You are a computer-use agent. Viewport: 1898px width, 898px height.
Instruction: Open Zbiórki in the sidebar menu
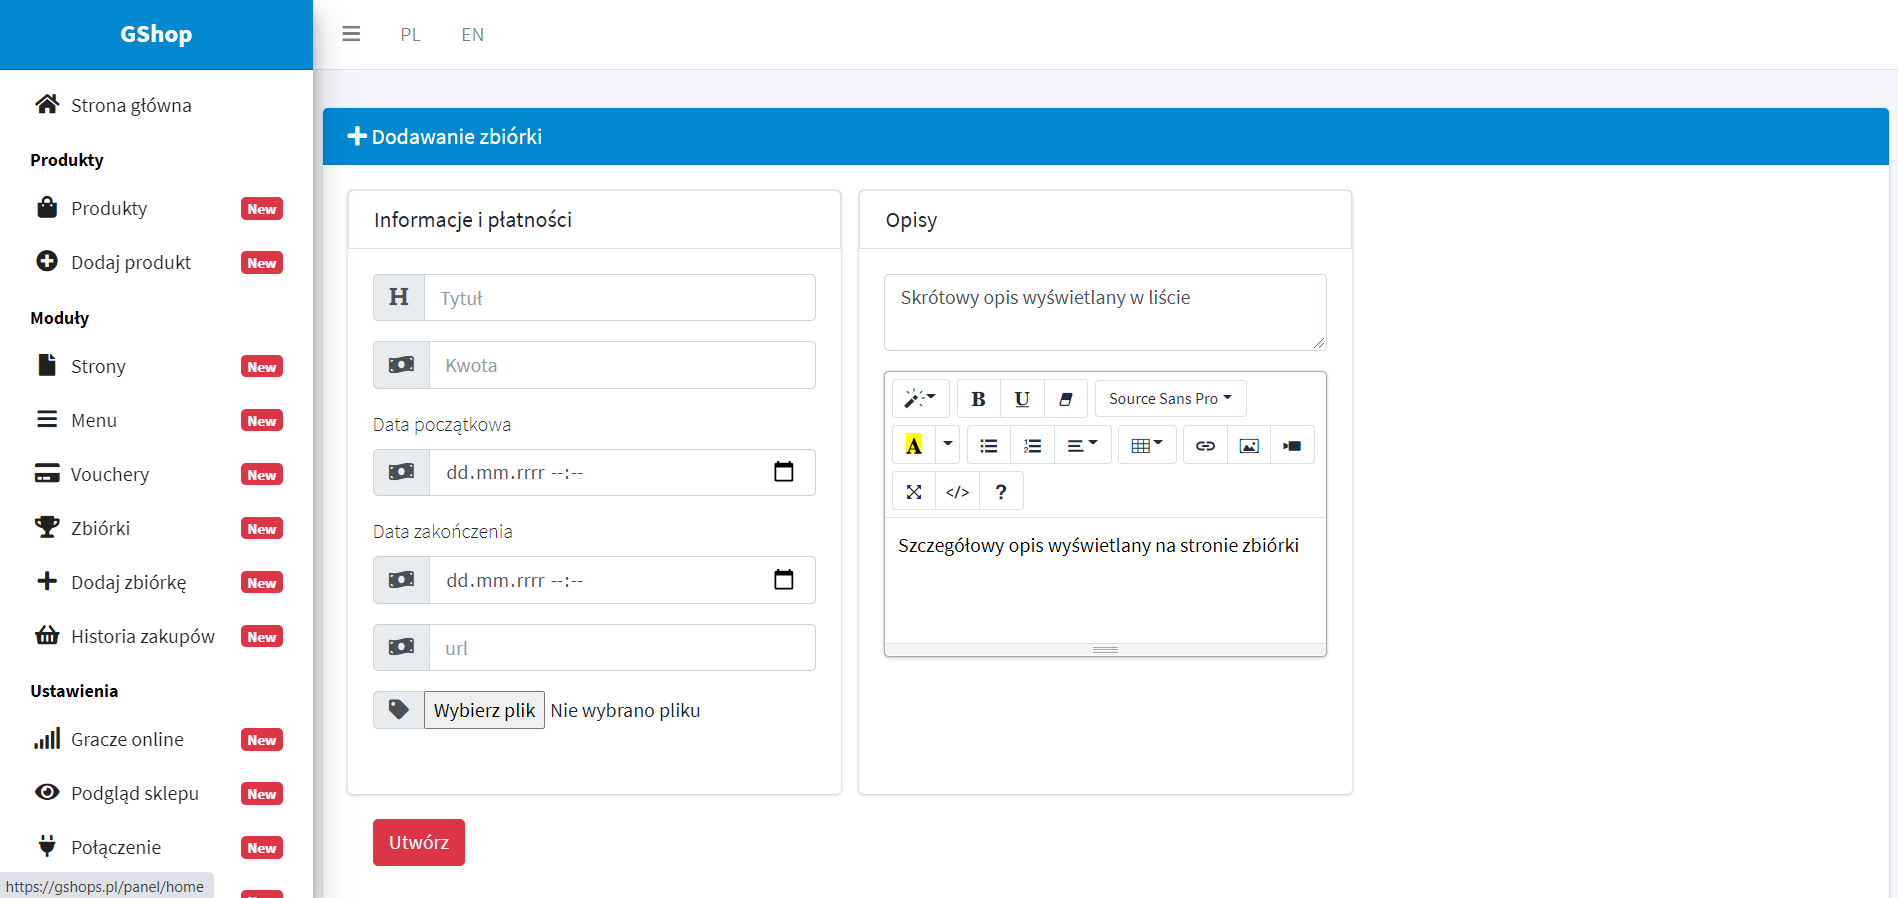100,528
